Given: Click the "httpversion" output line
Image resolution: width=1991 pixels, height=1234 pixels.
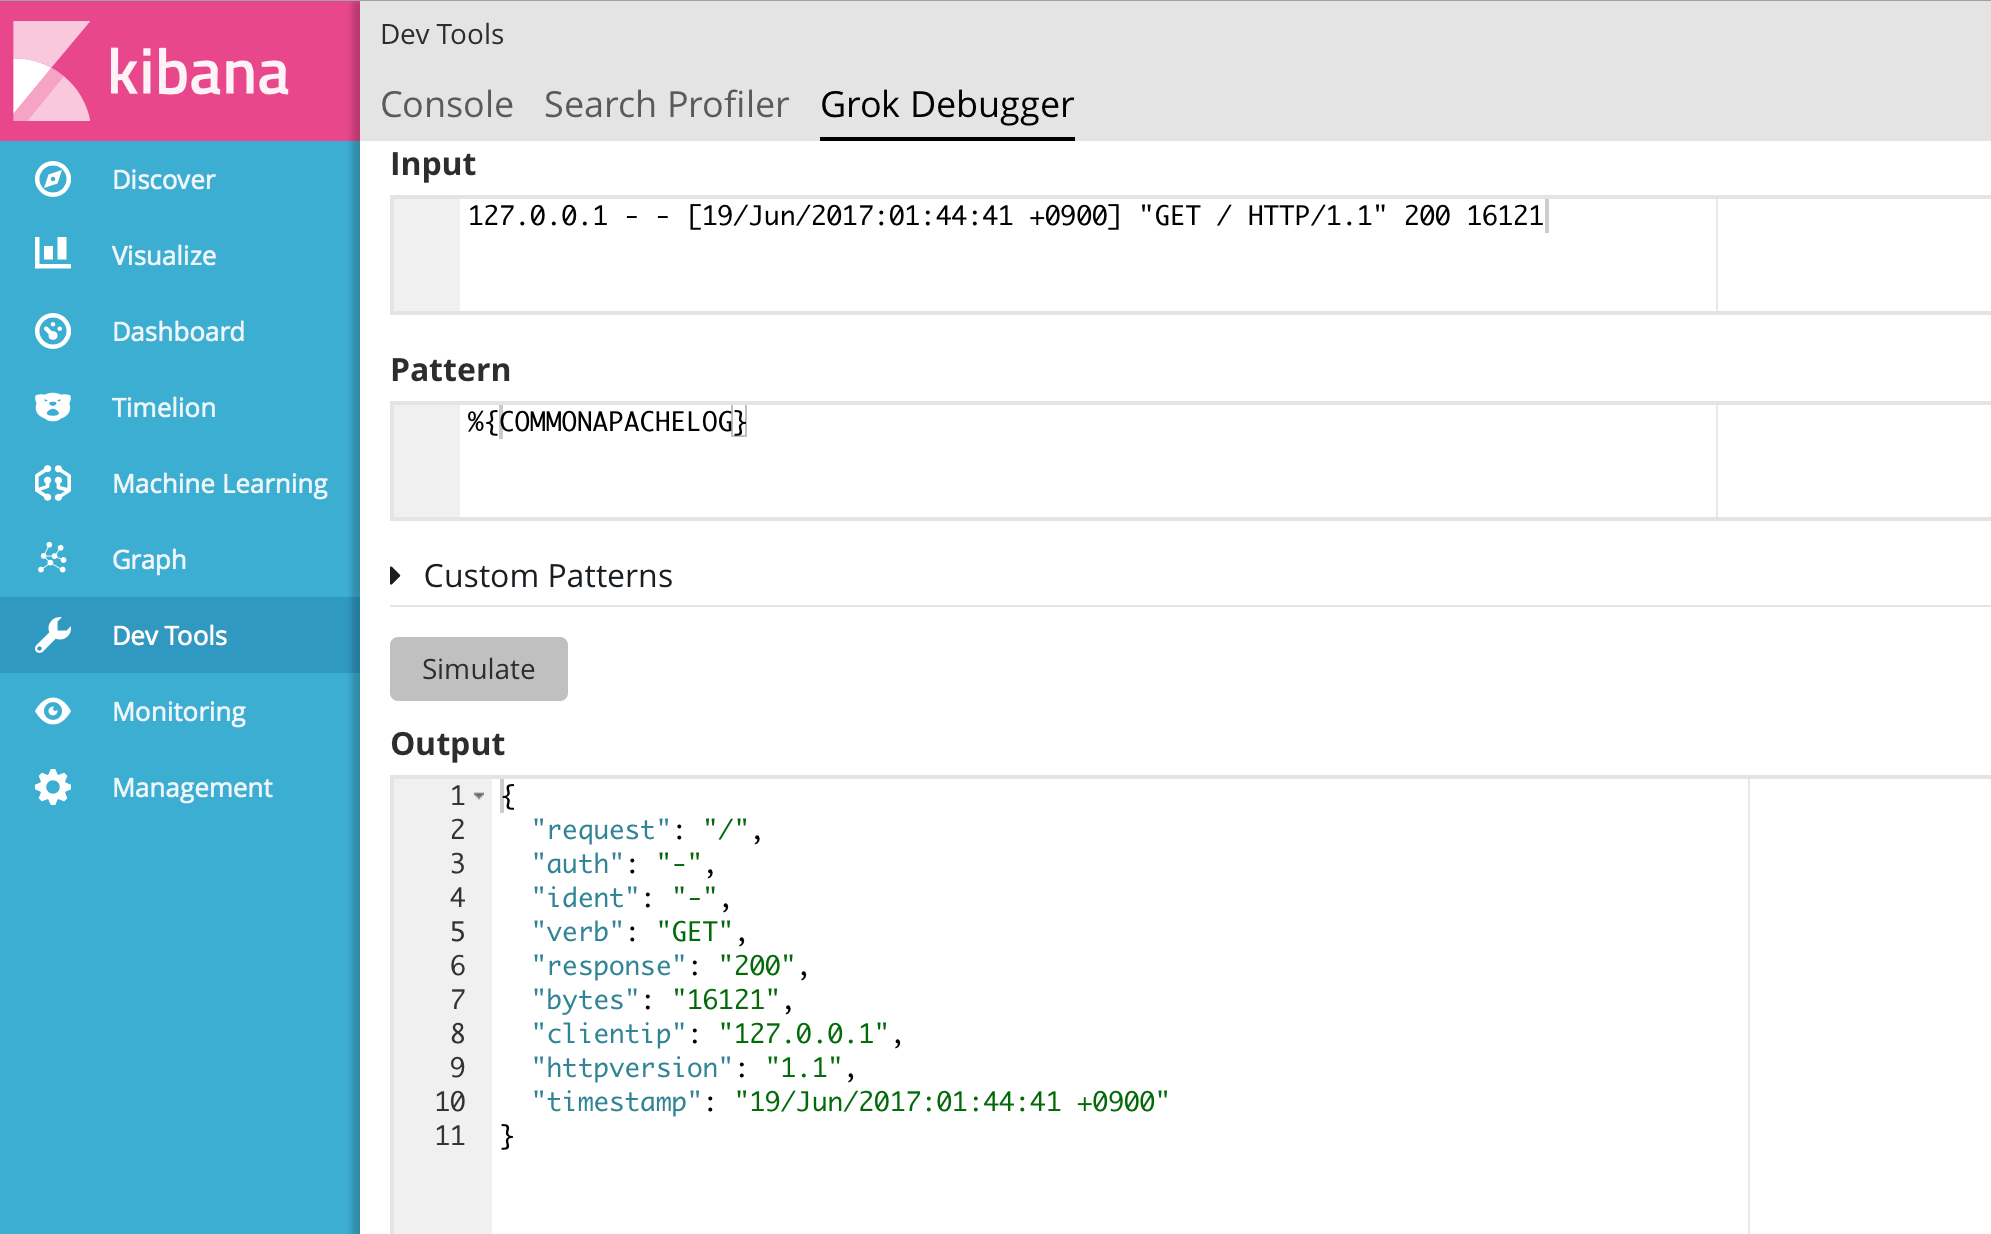Looking at the screenshot, I should pyautogui.click(x=694, y=1068).
